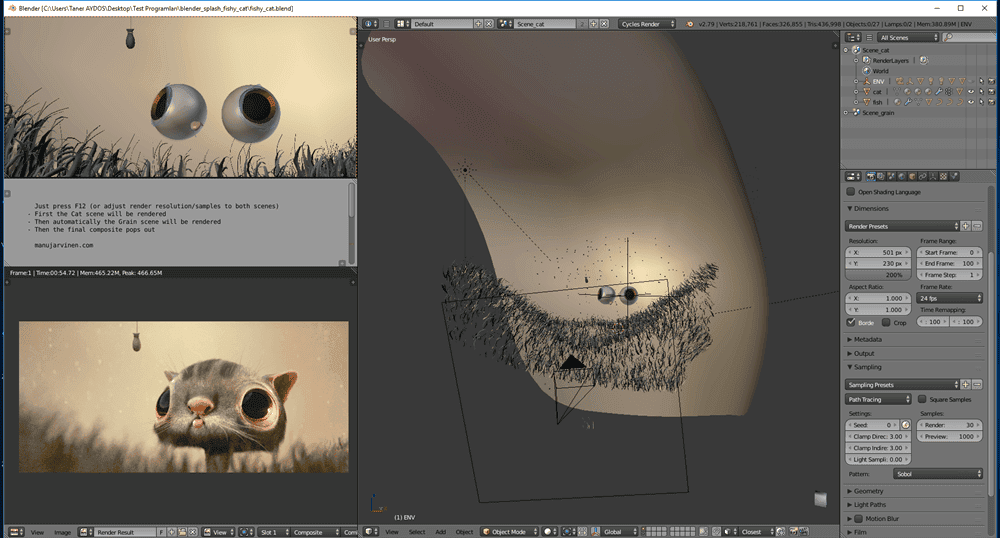
Task: Open the Image menu in image editor
Action: pyautogui.click(x=62, y=532)
